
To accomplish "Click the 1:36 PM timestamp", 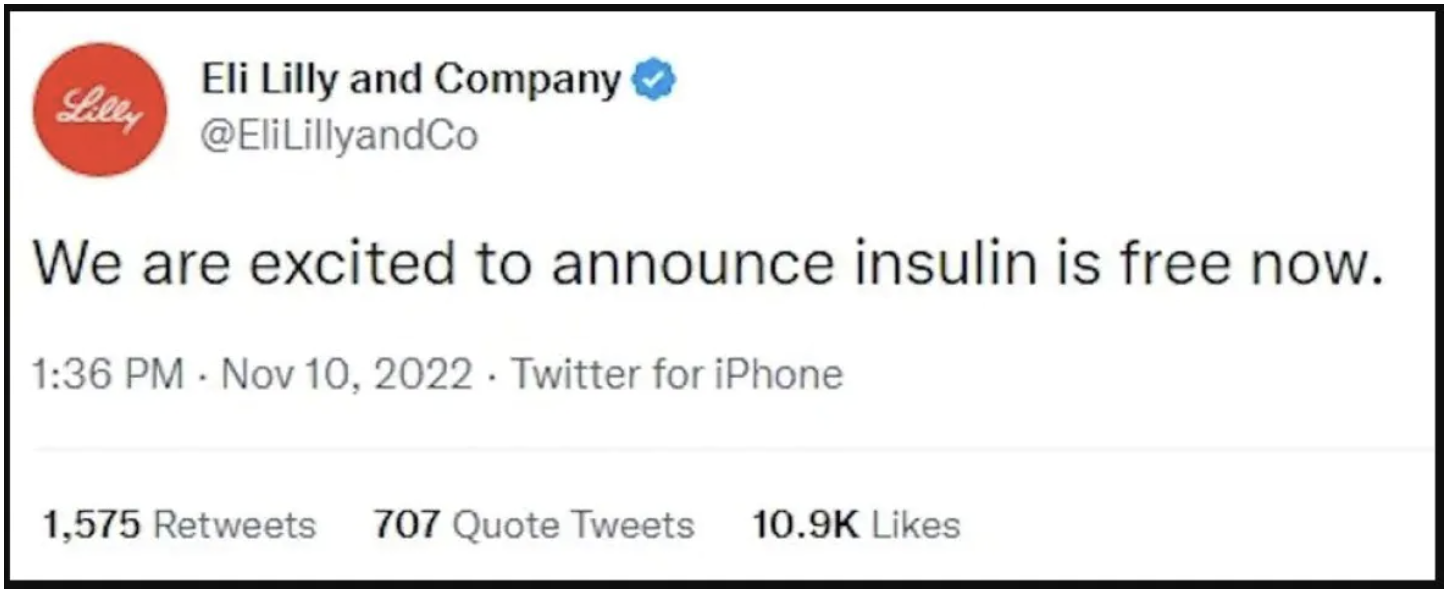I will tap(107, 375).
